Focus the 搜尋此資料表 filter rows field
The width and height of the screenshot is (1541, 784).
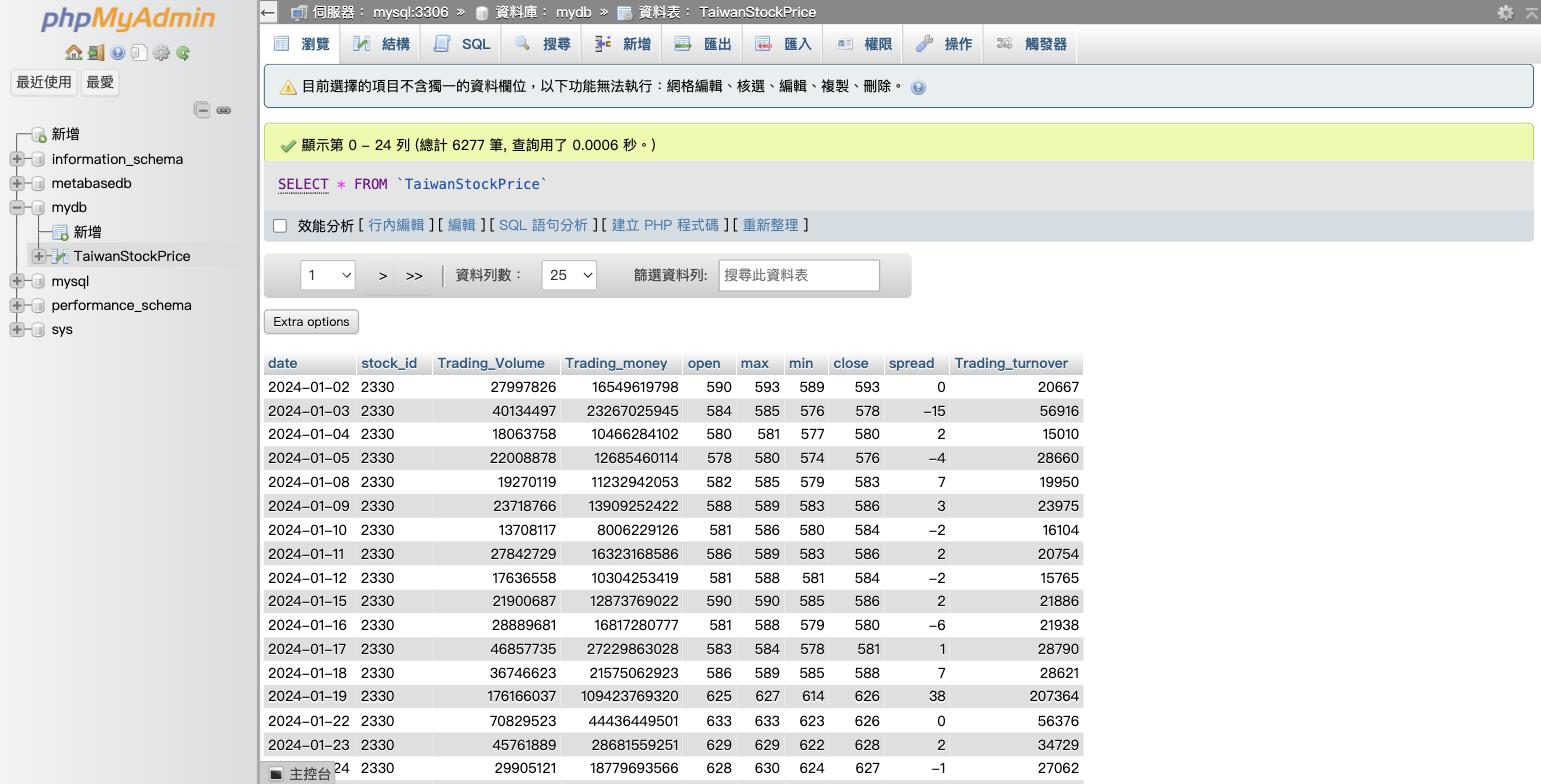pos(799,275)
